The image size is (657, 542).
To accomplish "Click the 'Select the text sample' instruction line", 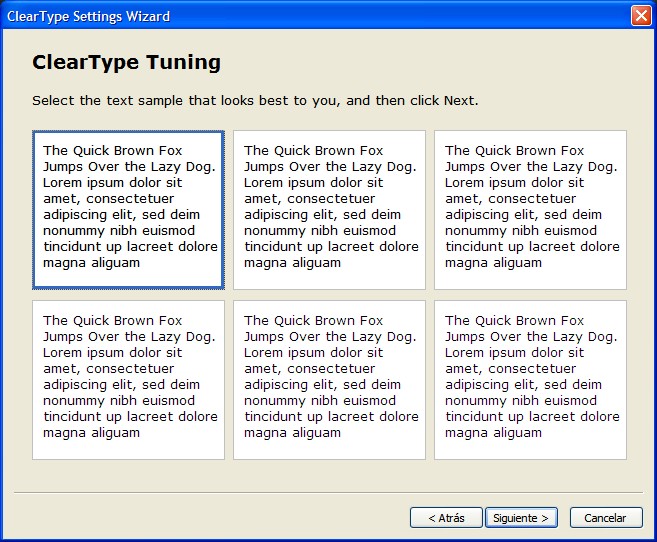I will 255,101.
